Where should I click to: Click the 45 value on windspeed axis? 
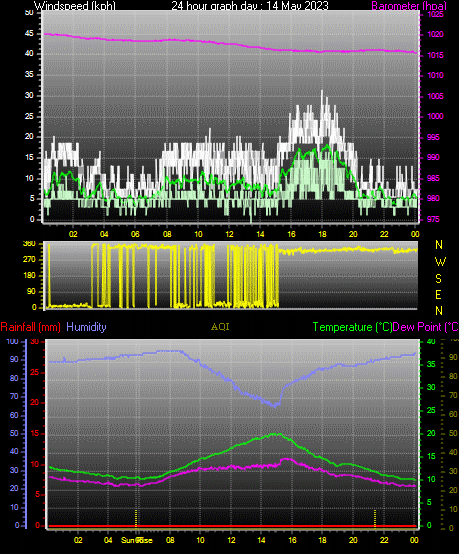click(x=29, y=34)
